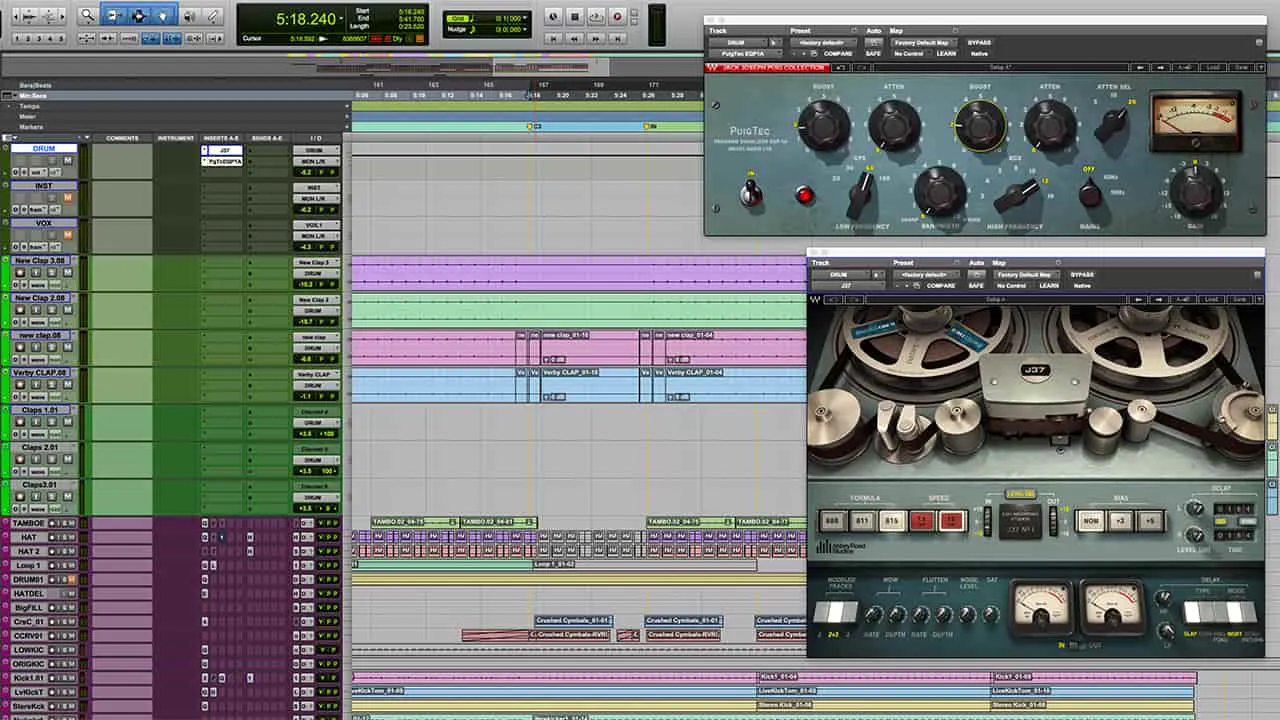Open PuigTec EQP1A insert selector dropdown
Image resolution: width=1280 pixels, height=720 pixels.
746,54
